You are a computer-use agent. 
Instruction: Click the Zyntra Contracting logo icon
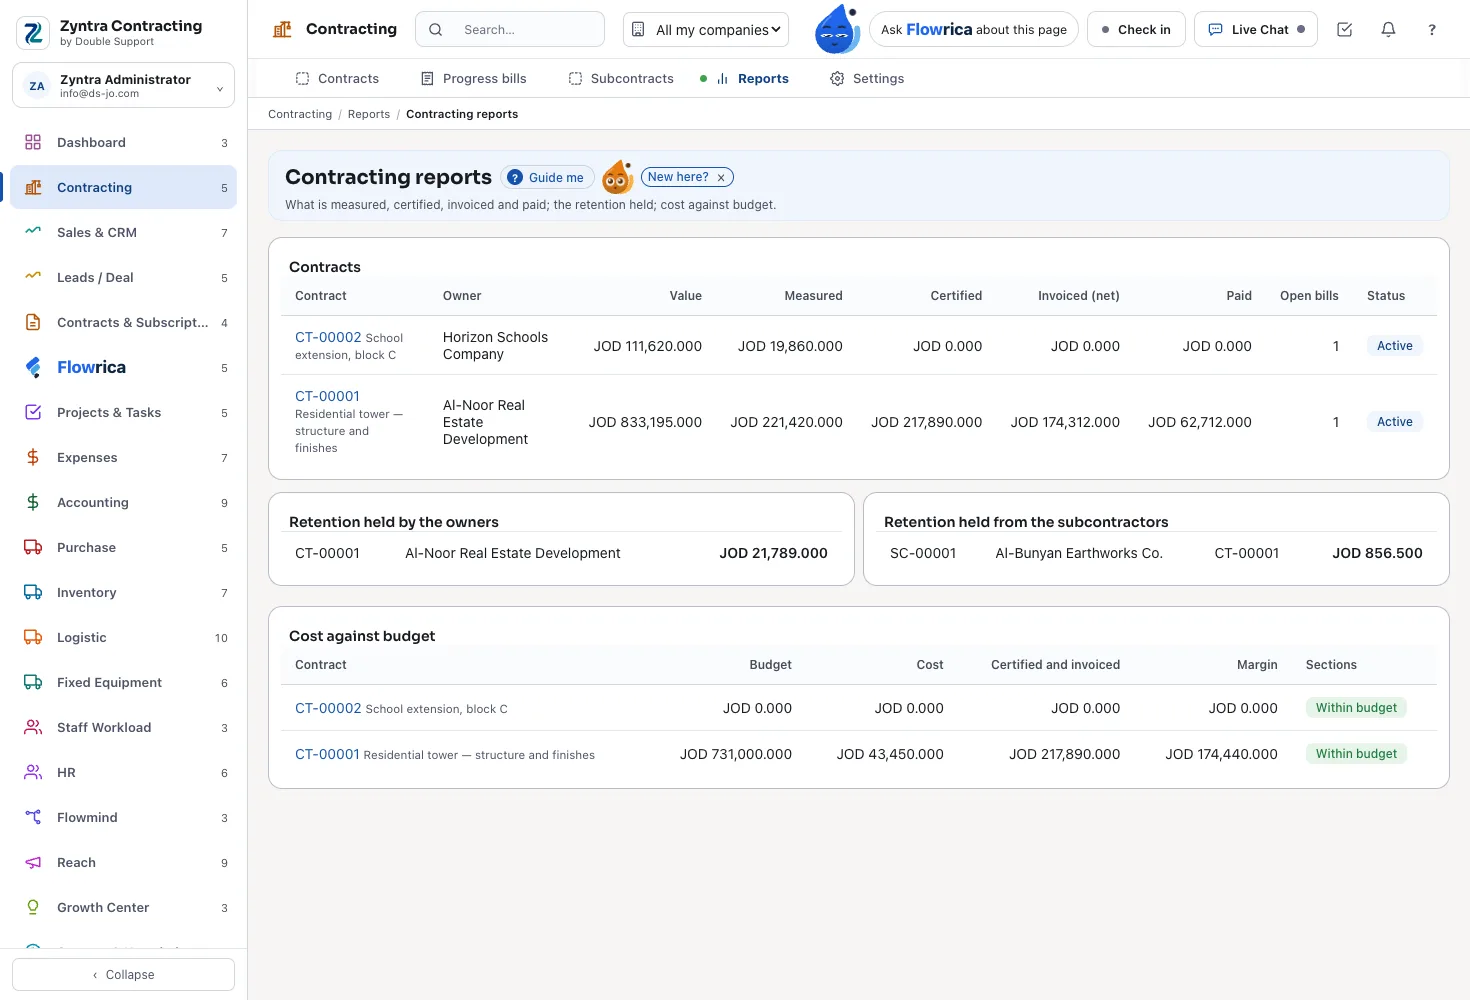(33, 33)
